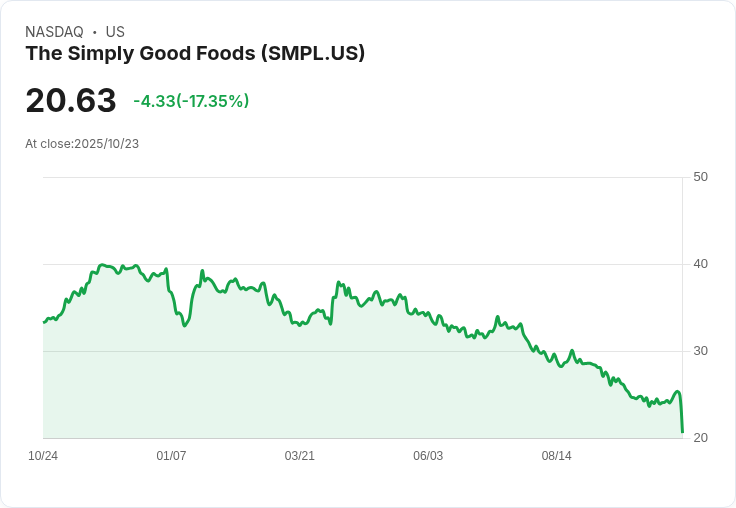Open The Simply Good Foods (SMPL.US) title

195,53
